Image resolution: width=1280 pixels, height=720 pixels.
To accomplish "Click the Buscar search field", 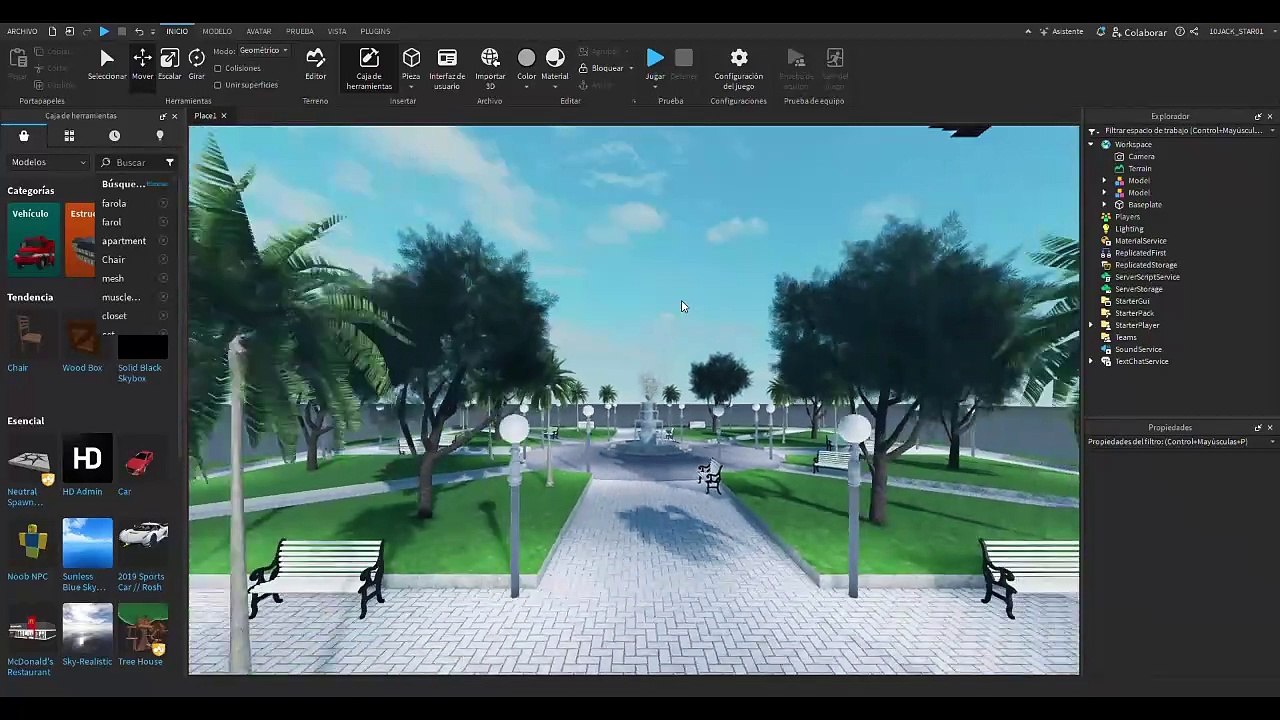I will [135, 162].
